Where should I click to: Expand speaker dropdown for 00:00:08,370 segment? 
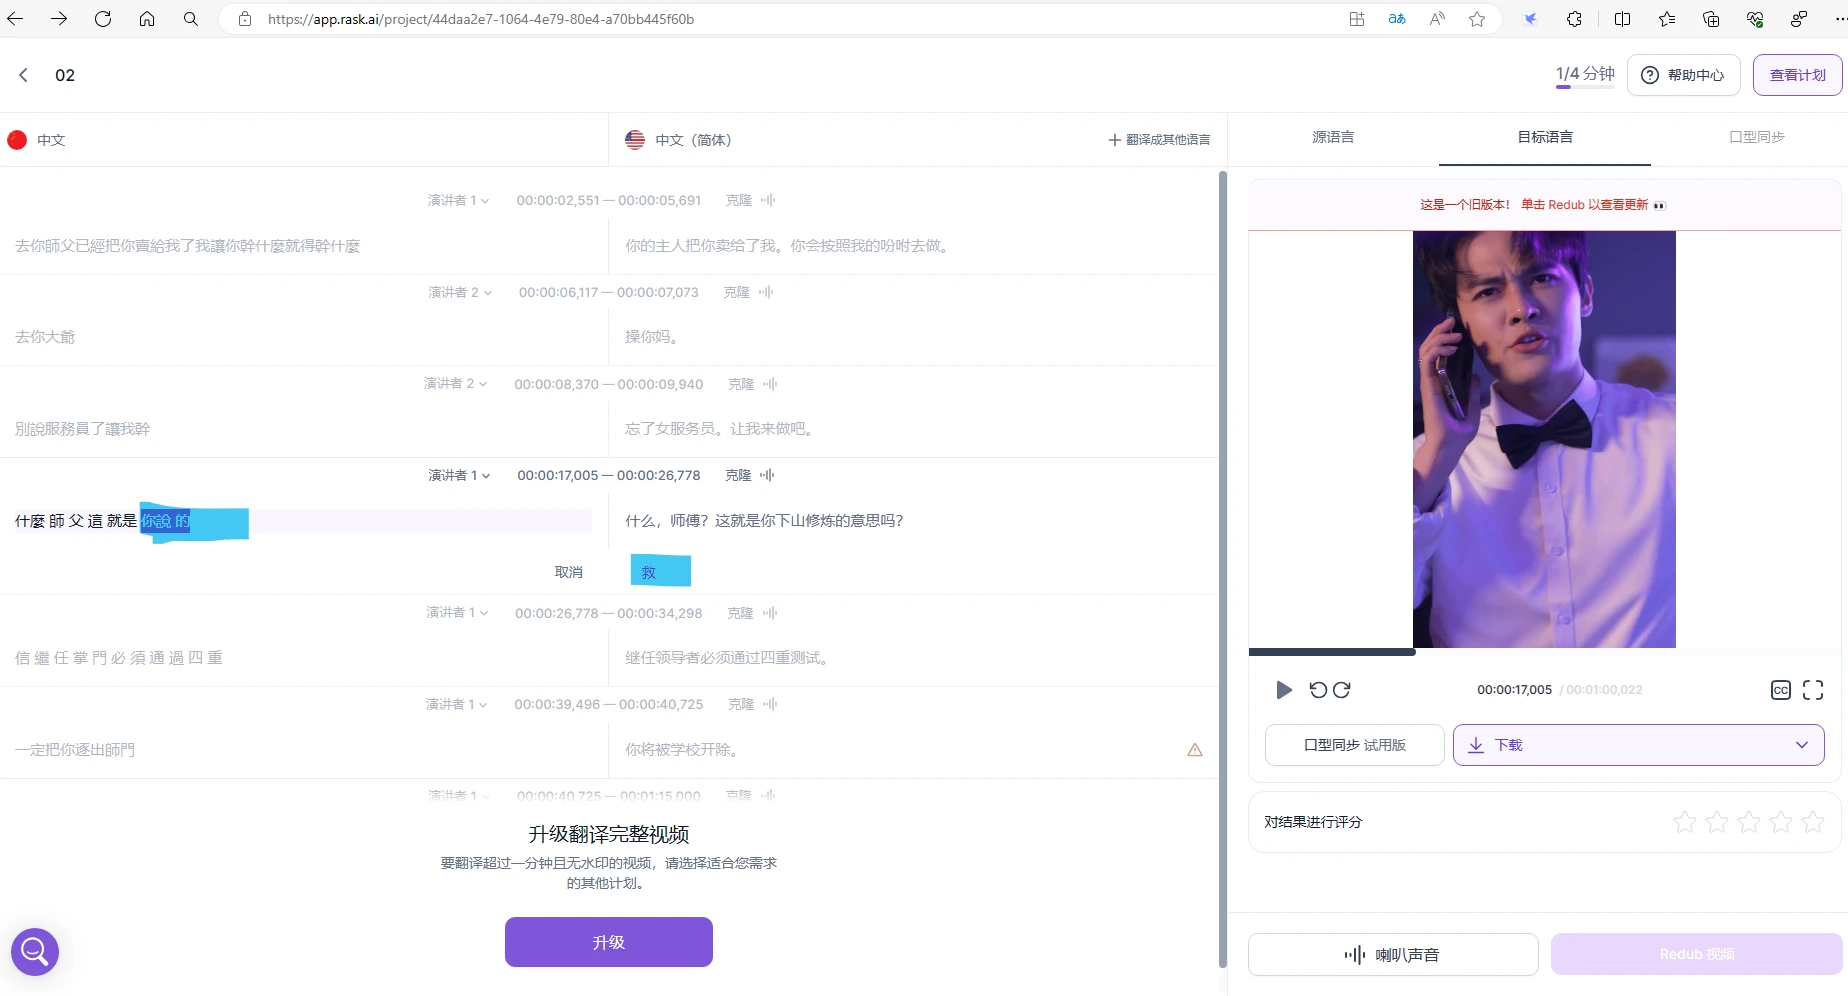tap(455, 384)
